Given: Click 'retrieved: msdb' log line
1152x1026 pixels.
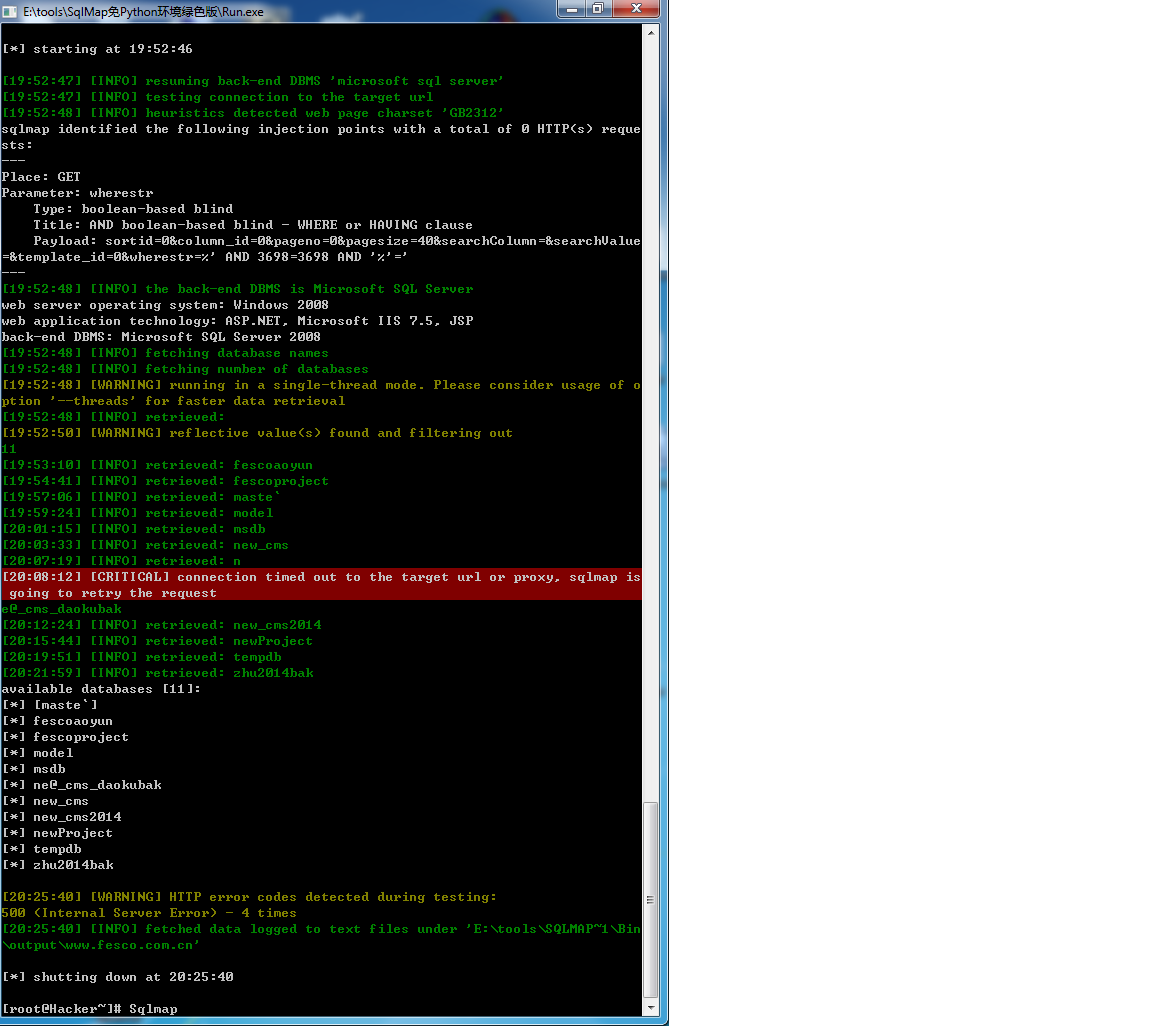Looking at the screenshot, I should (134, 529).
